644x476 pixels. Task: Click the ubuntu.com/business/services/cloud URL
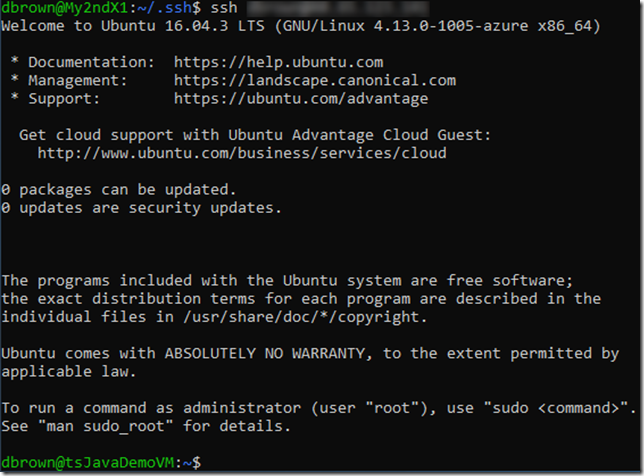[x=242, y=153]
